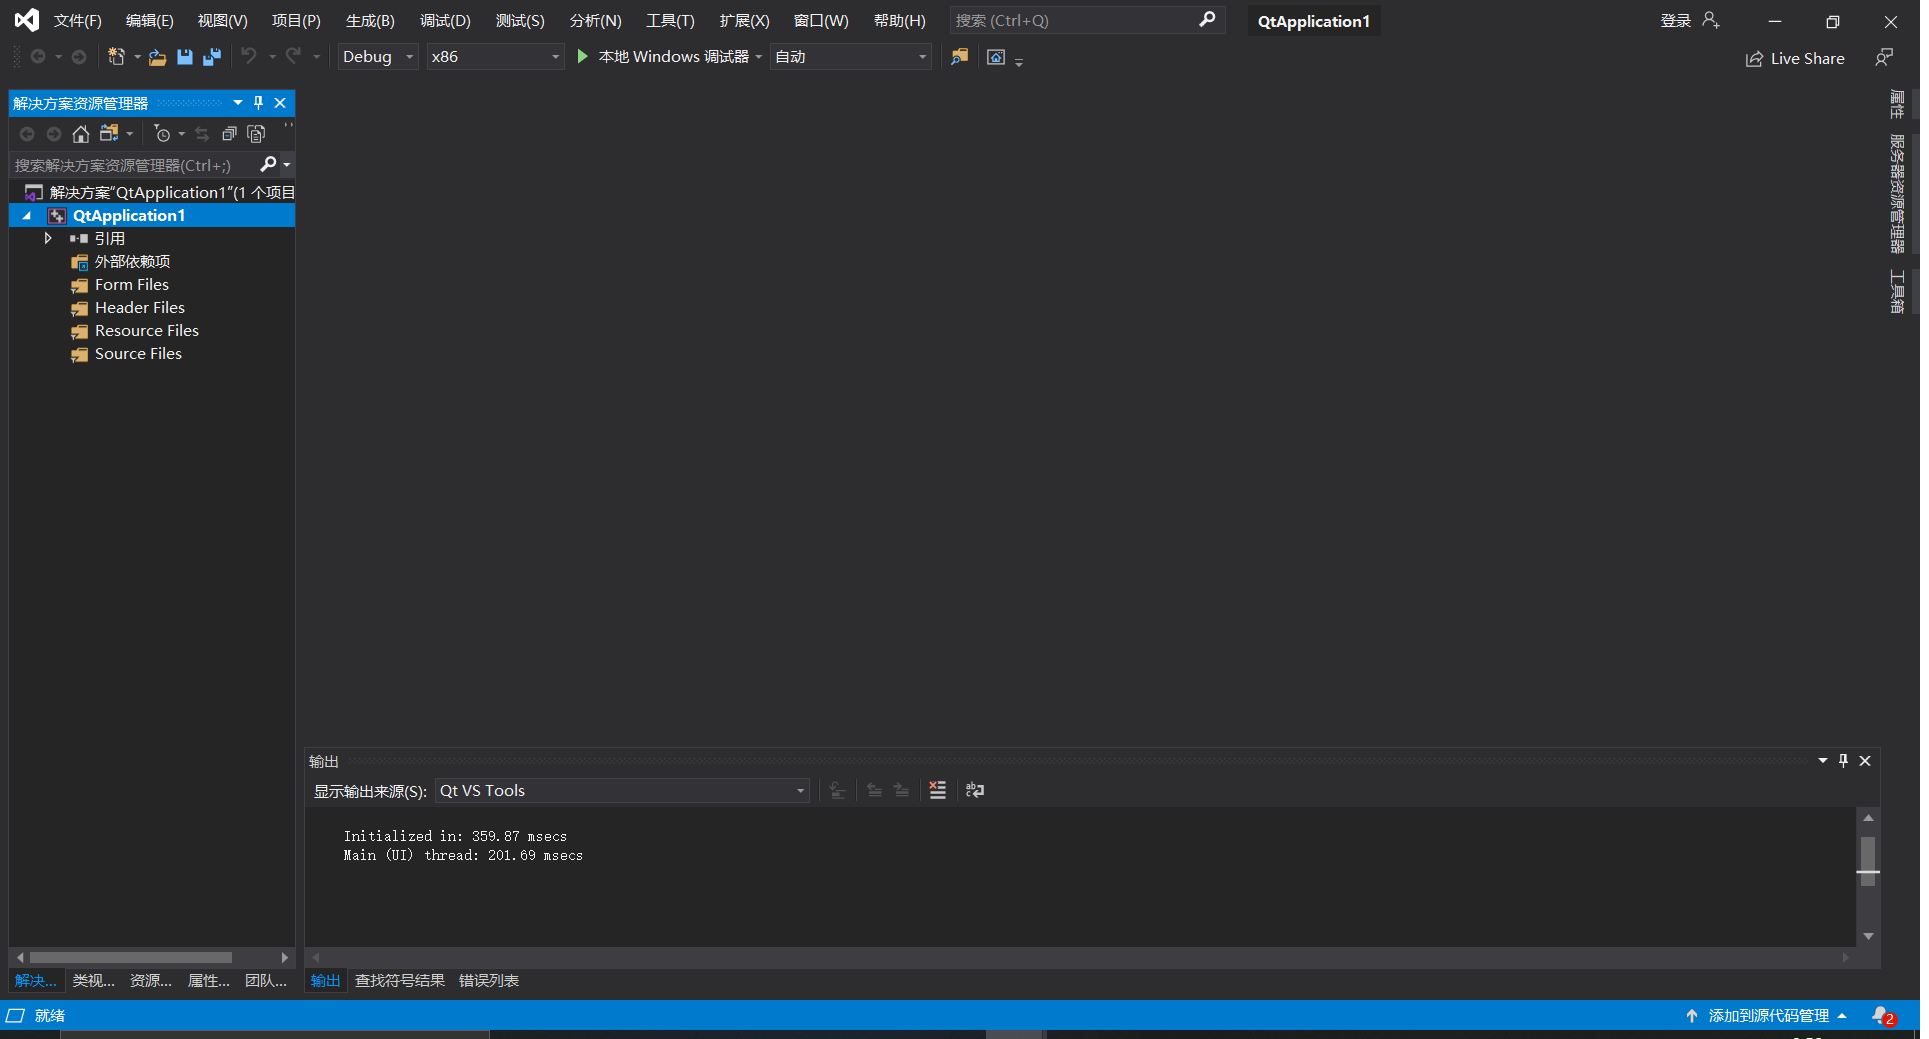Viewport: 1929px width, 1039px height.
Task: Toggle the pin on the Output panel
Action: (1843, 760)
